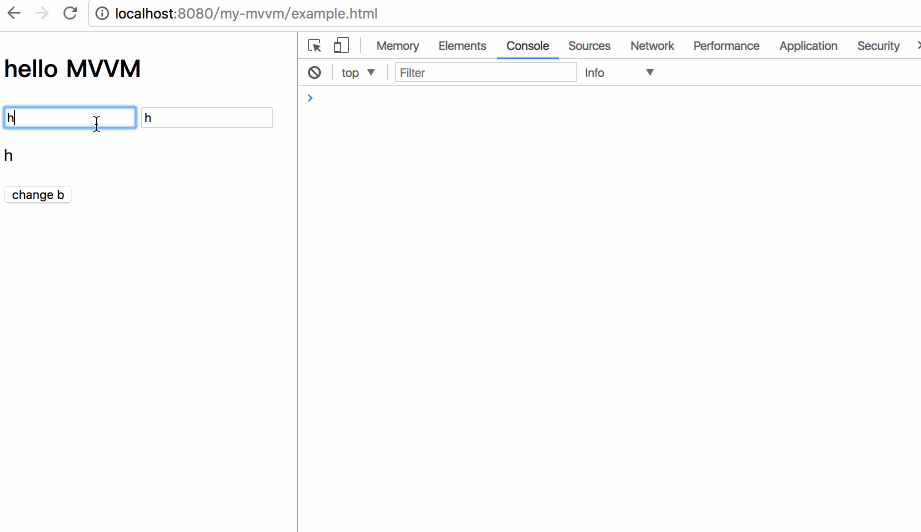921x532 pixels.
Task: Switch to the Memory tab
Action: (x=398, y=46)
